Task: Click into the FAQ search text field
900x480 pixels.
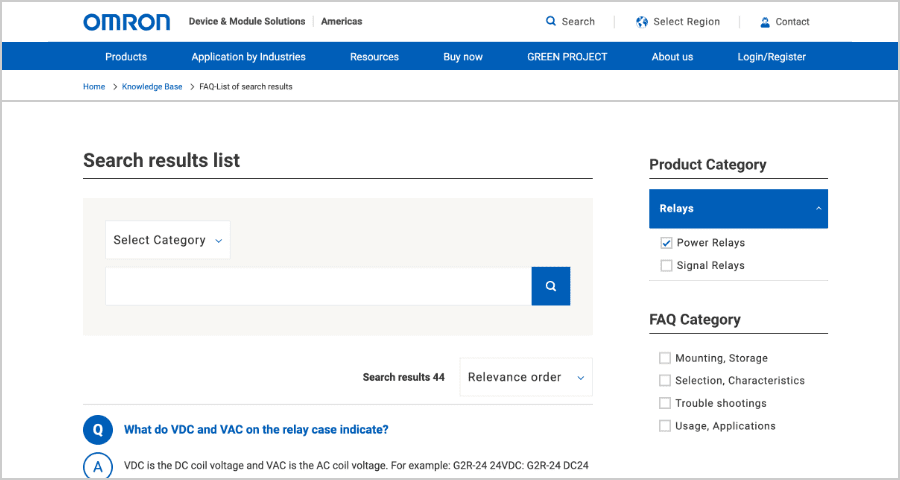Action: (318, 286)
